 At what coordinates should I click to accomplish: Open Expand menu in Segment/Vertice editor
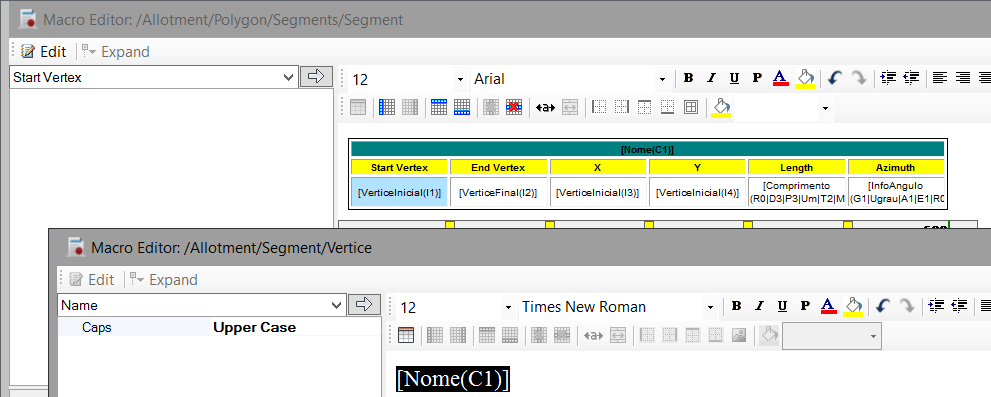[164, 279]
